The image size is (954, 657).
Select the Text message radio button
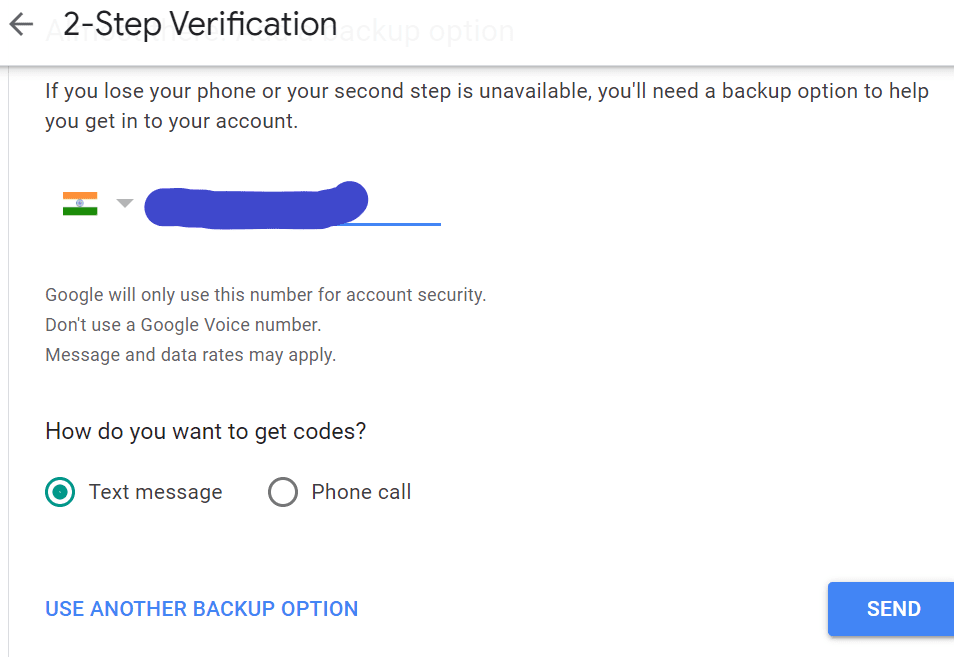[x=60, y=492]
